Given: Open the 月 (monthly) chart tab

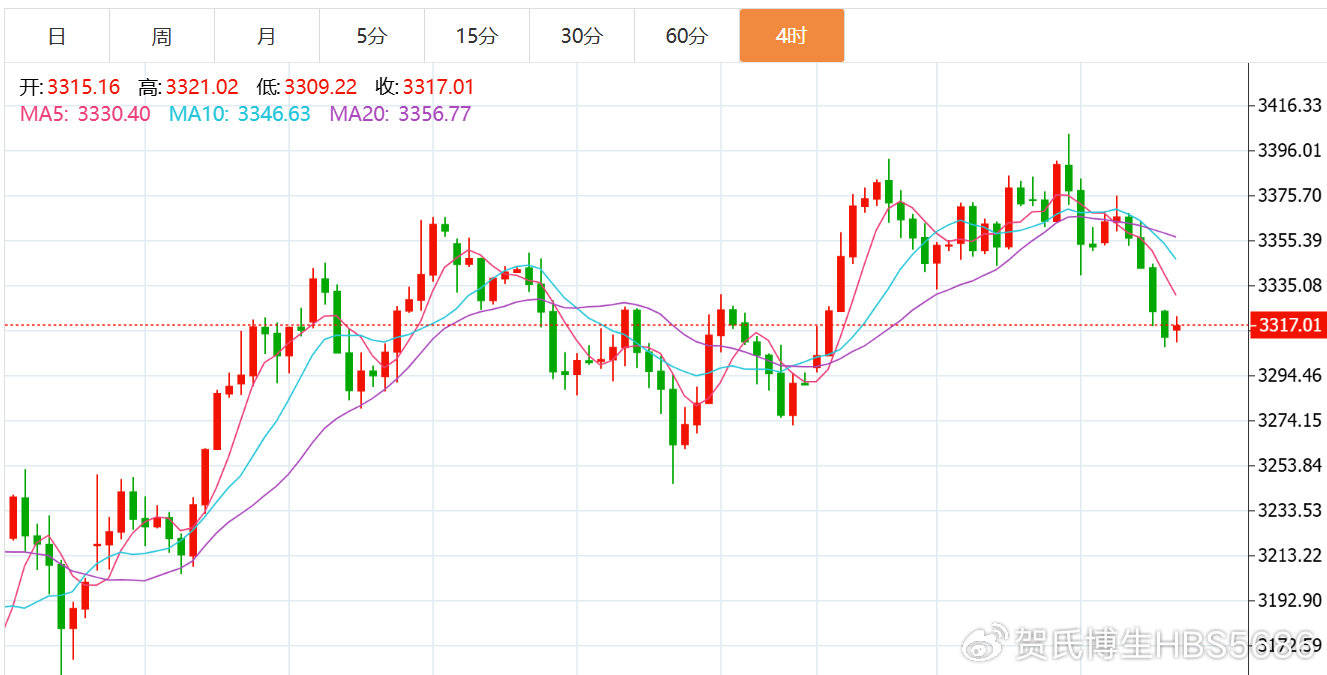Looking at the screenshot, I should pos(266,37).
